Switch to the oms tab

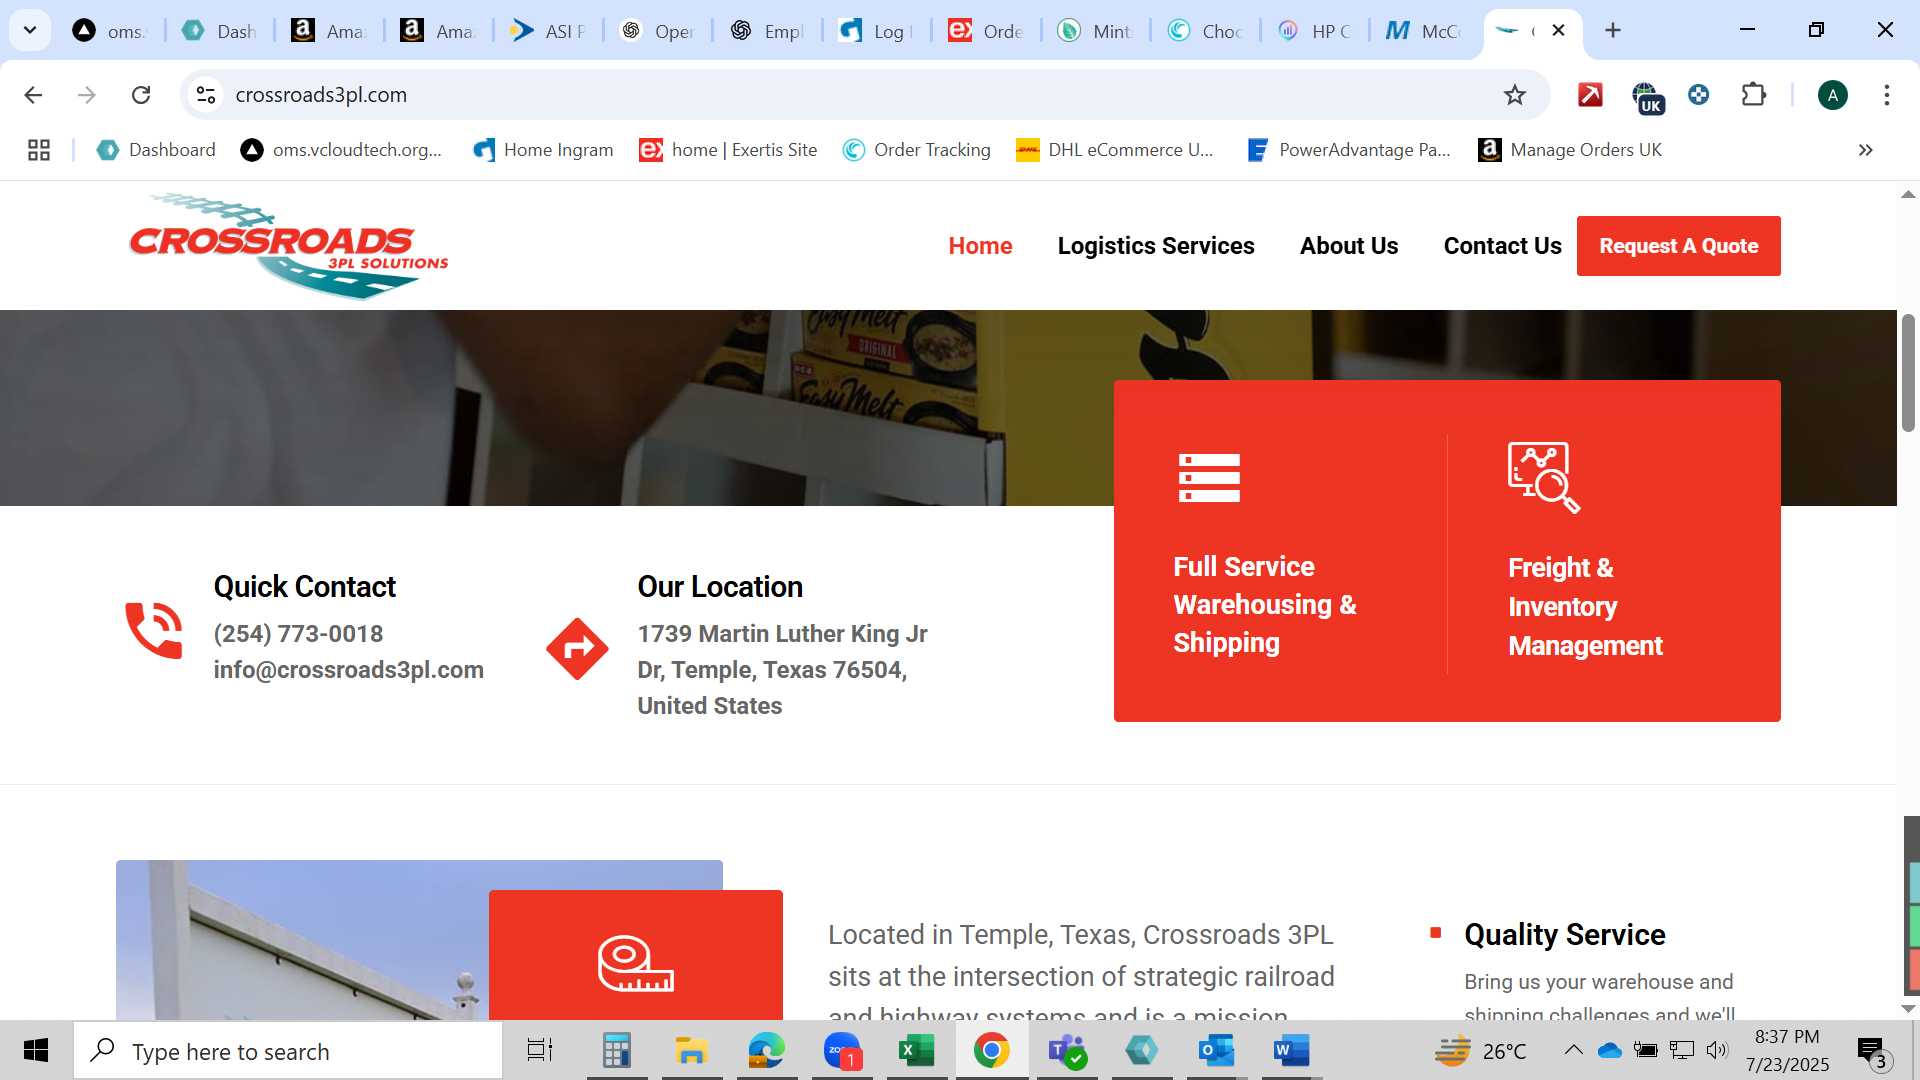tap(110, 31)
